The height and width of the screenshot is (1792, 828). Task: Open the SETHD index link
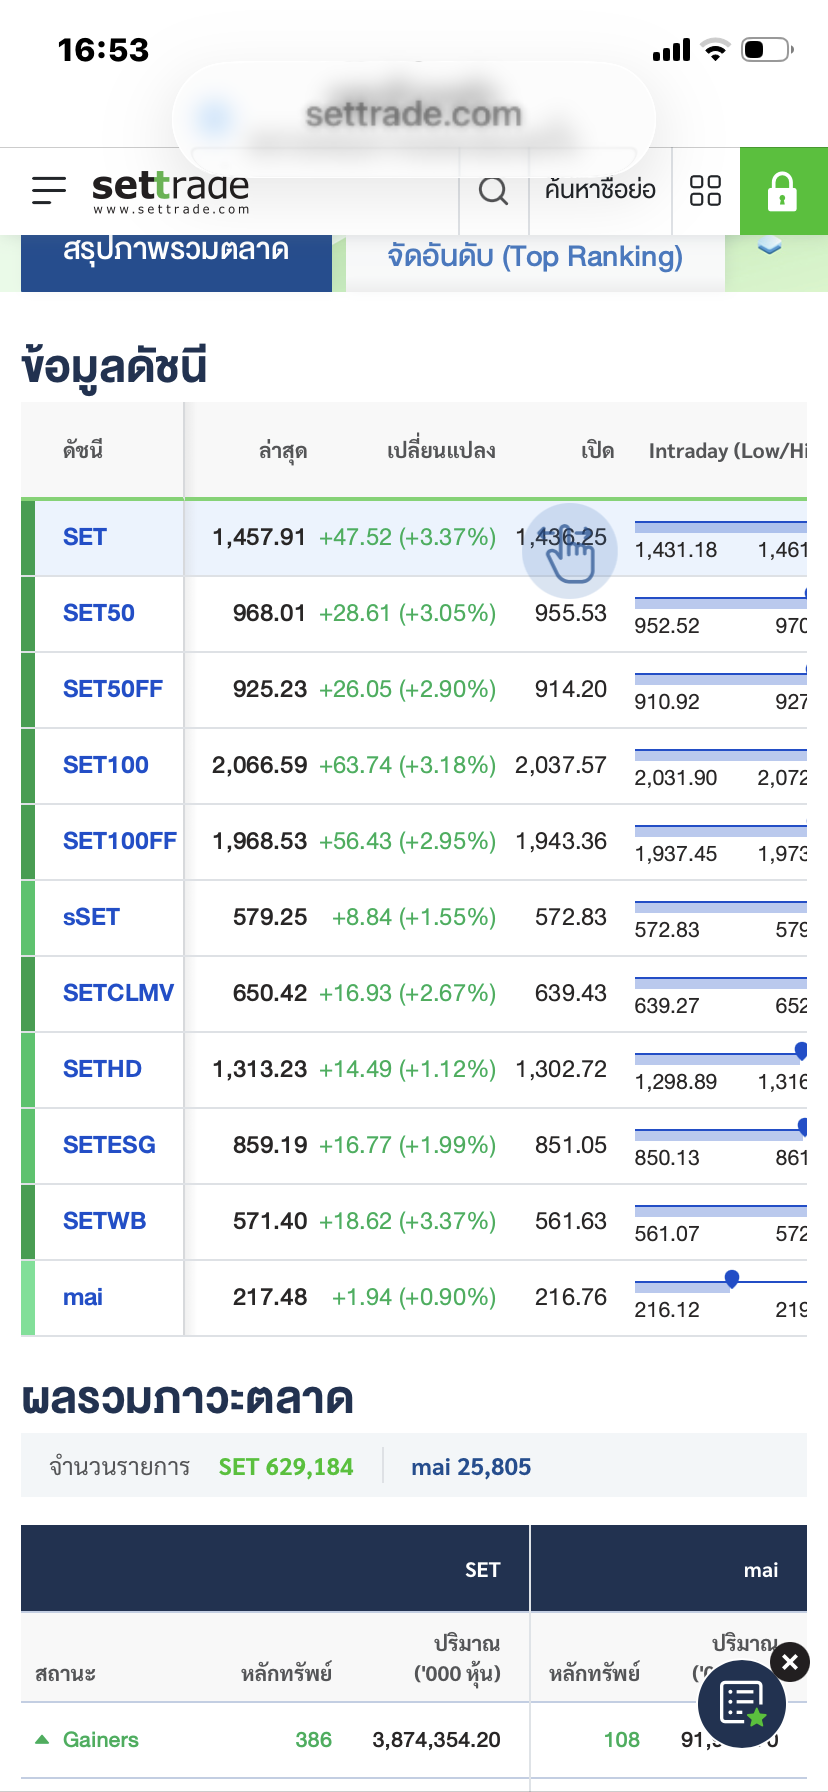102,1069
